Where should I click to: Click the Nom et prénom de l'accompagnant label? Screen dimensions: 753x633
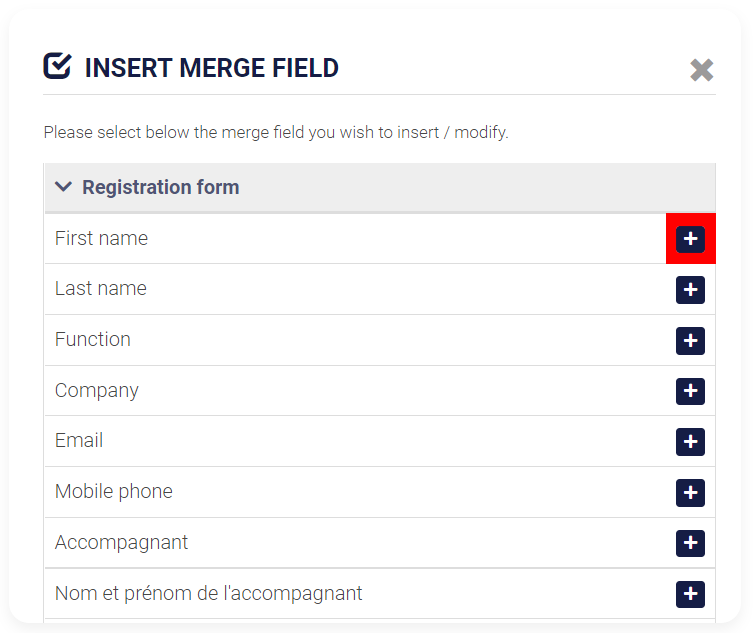click(x=208, y=594)
